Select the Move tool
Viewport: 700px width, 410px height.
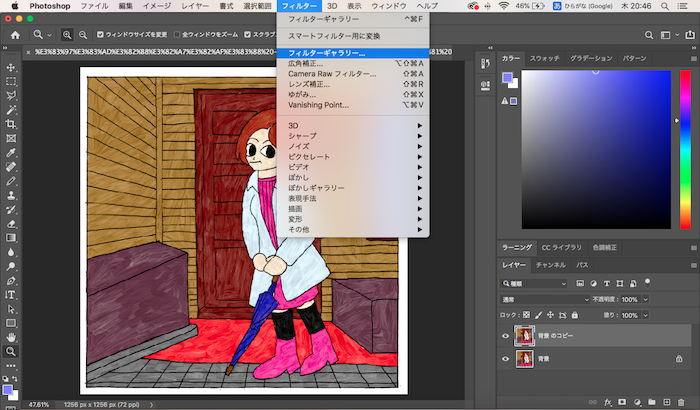tap(11, 67)
